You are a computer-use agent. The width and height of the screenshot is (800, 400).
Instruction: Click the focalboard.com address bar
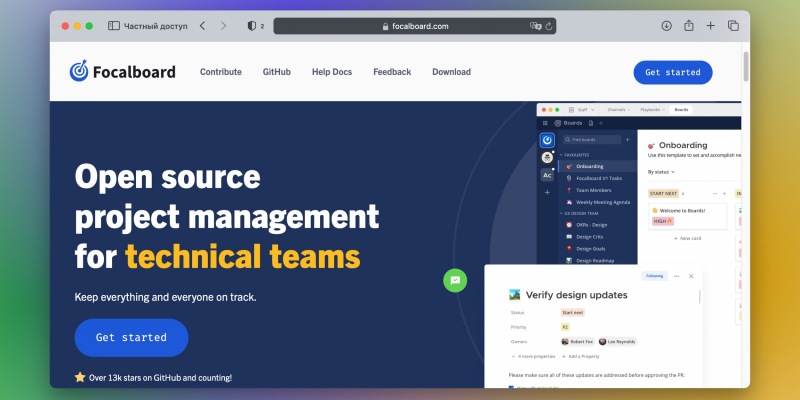coord(414,26)
